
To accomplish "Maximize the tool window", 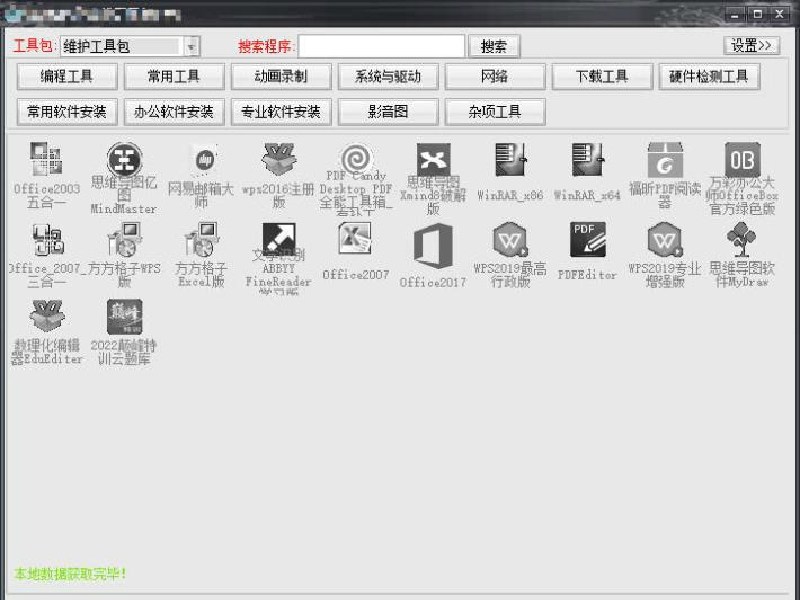I will click(758, 14).
